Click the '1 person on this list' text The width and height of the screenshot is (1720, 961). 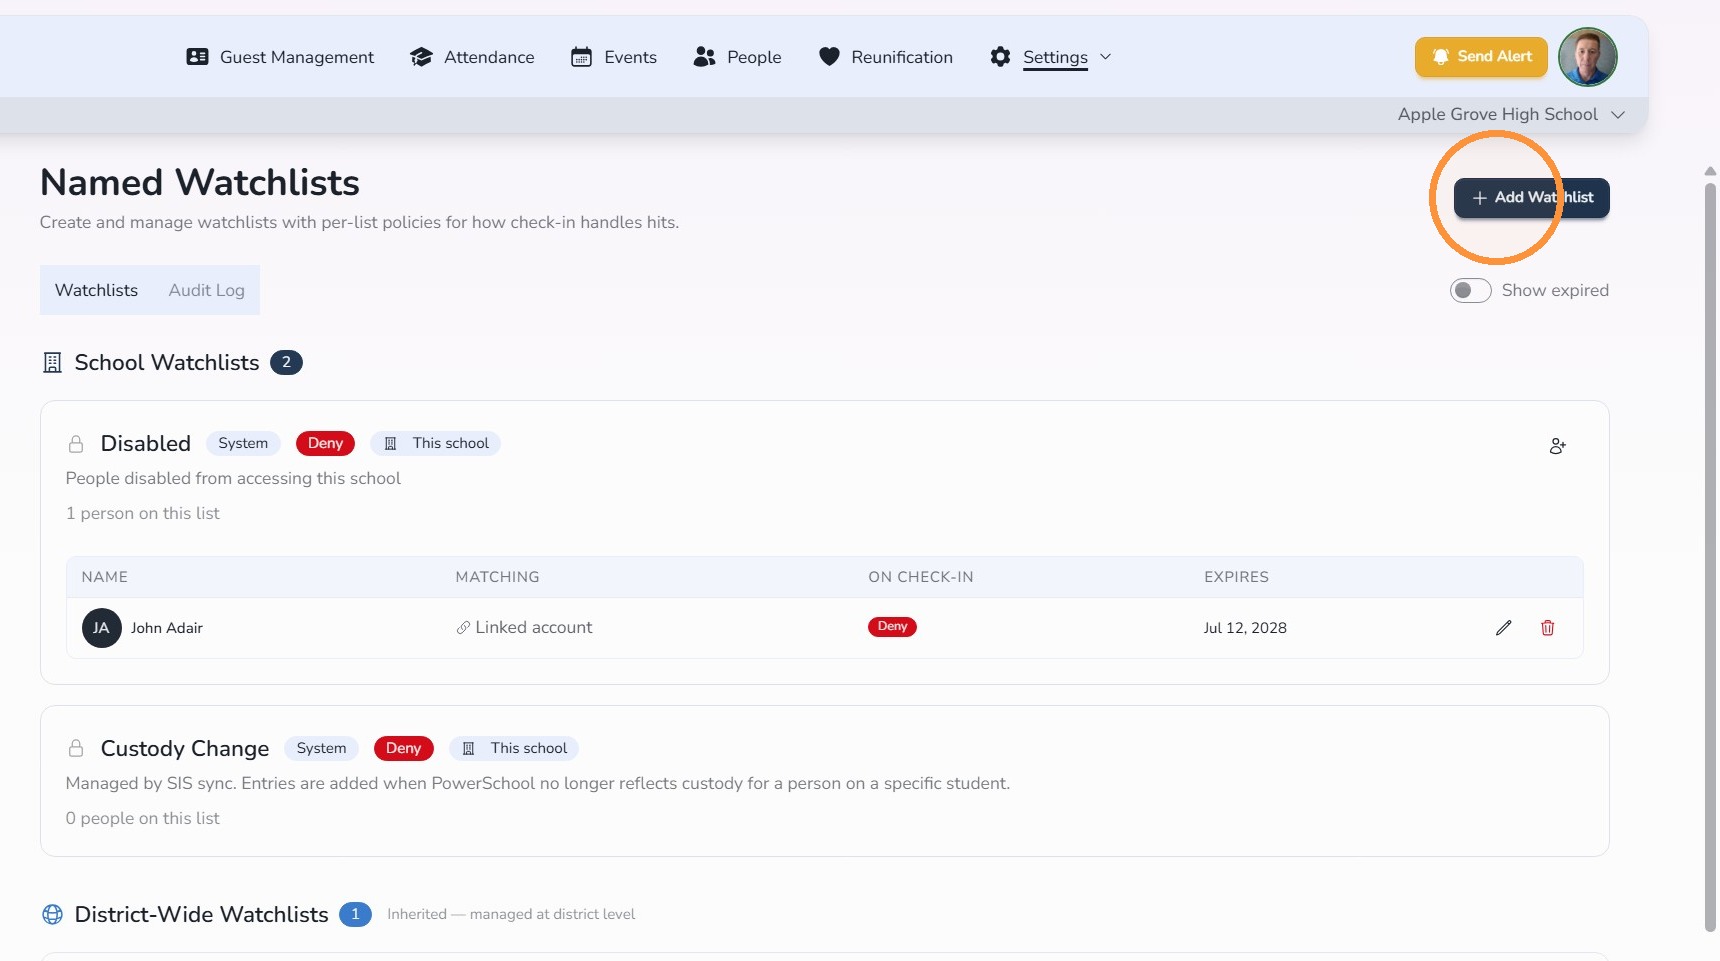[x=143, y=513]
